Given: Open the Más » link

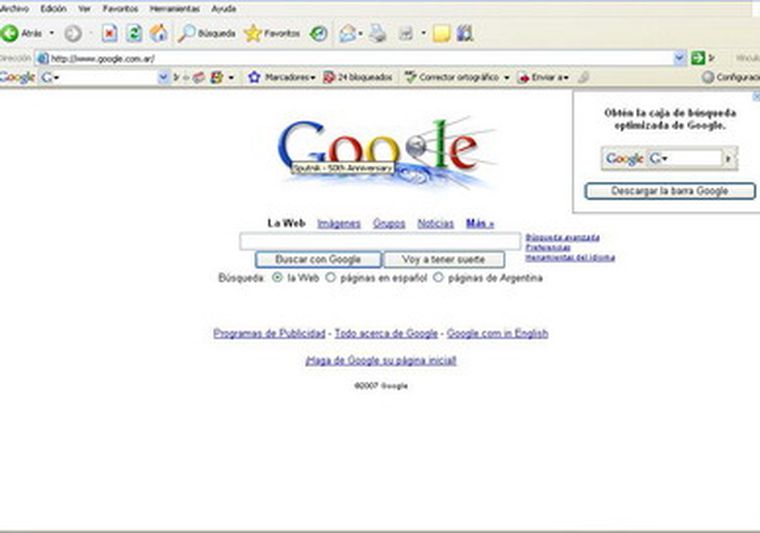Looking at the screenshot, I should (x=480, y=223).
